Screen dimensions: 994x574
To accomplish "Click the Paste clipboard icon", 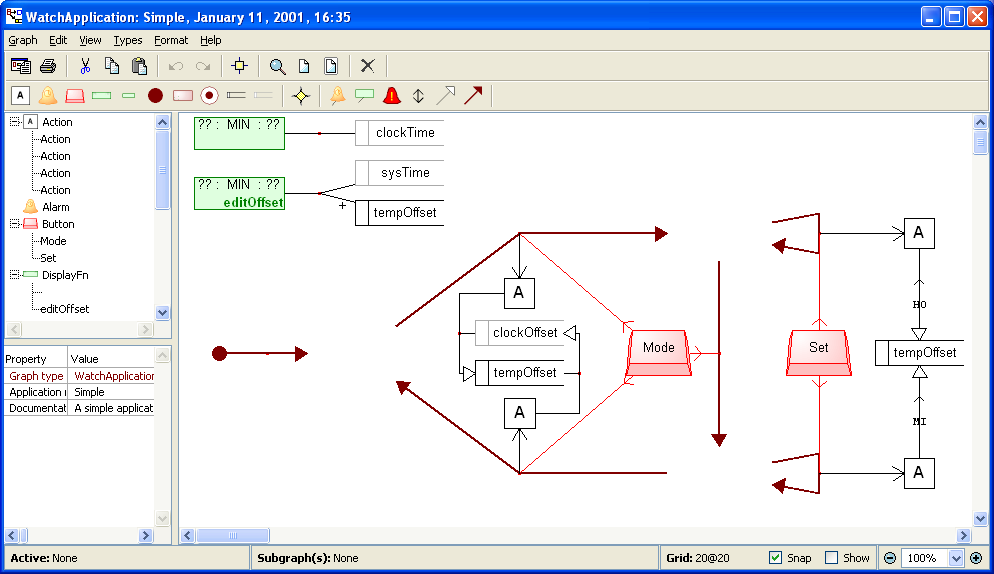I will (x=139, y=66).
